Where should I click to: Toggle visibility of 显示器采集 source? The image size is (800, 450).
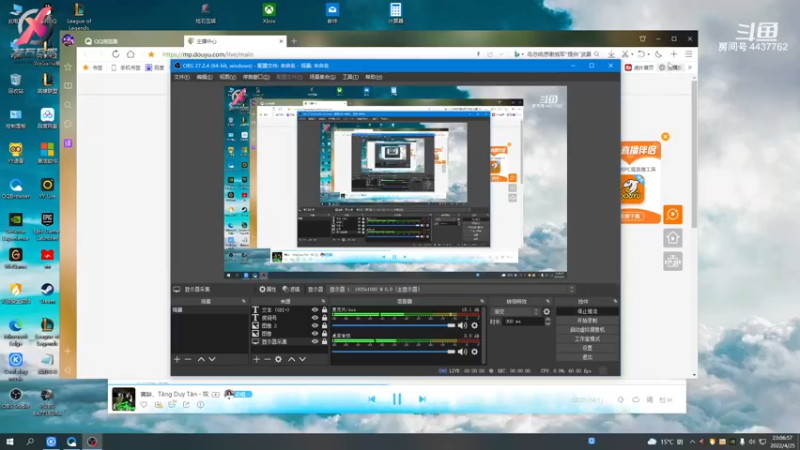(x=315, y=341)
